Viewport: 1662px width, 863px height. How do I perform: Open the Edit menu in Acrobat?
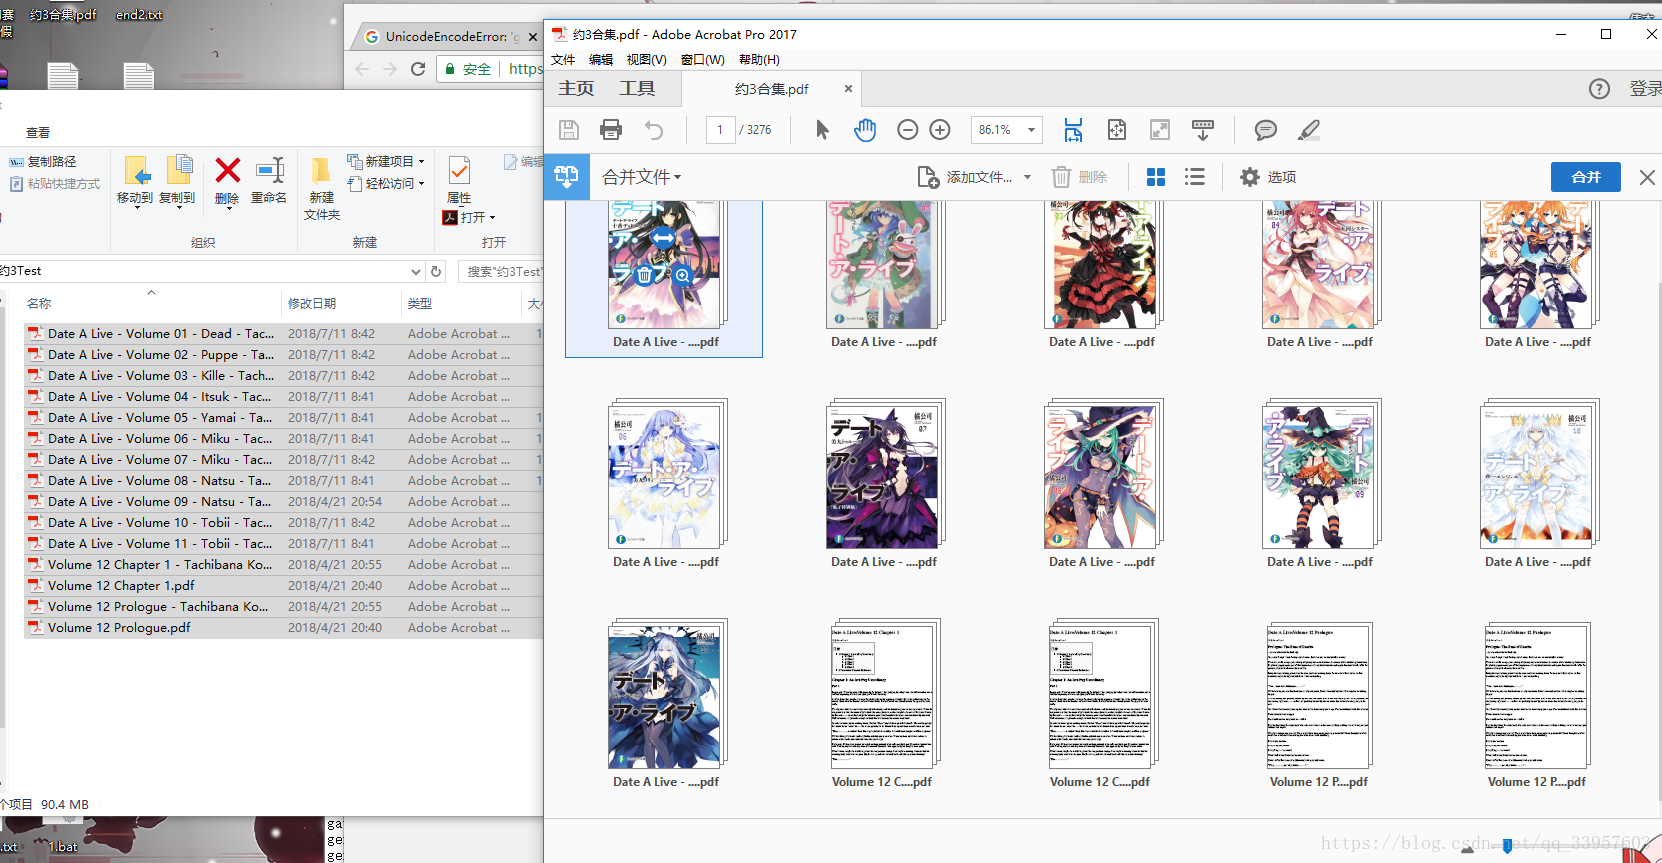click(x=601, y=60)
